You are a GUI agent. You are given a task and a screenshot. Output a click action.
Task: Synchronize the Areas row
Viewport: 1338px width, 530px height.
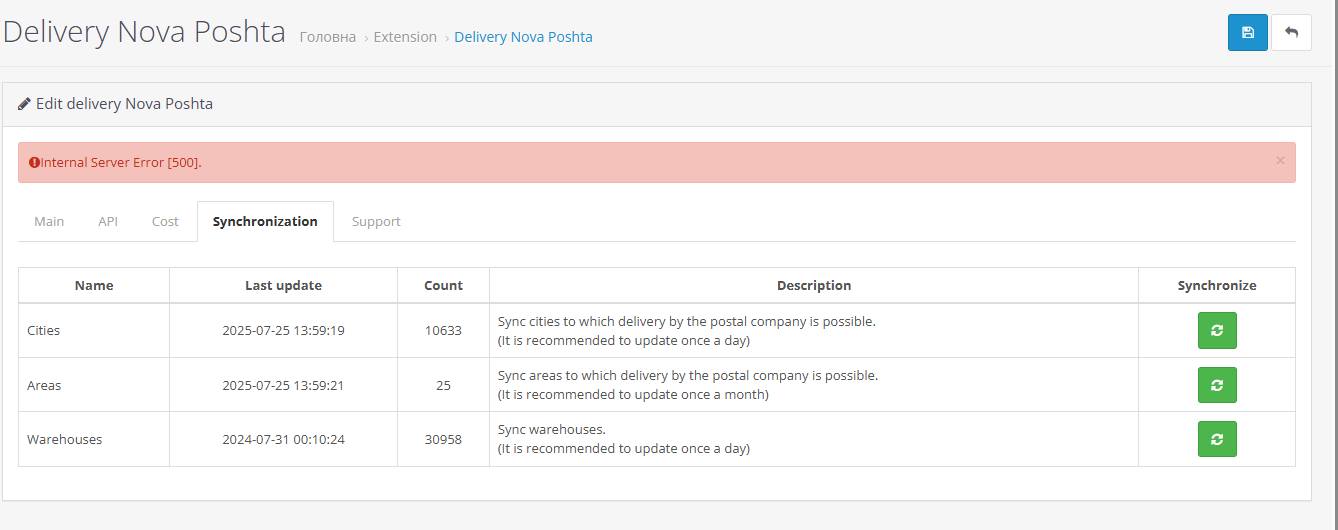click(x=1217, y=385)
